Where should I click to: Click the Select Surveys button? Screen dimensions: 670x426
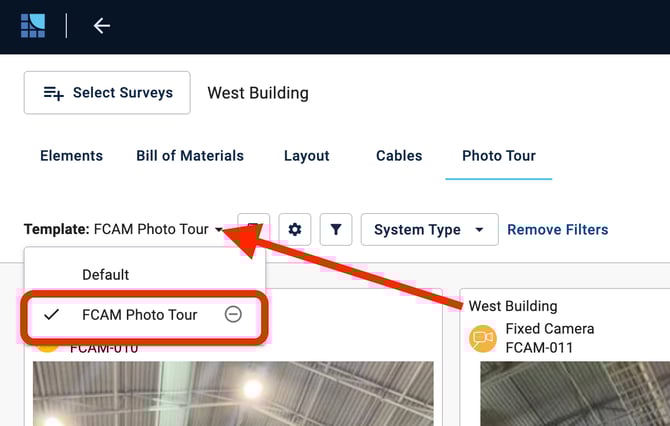(107, 93)
